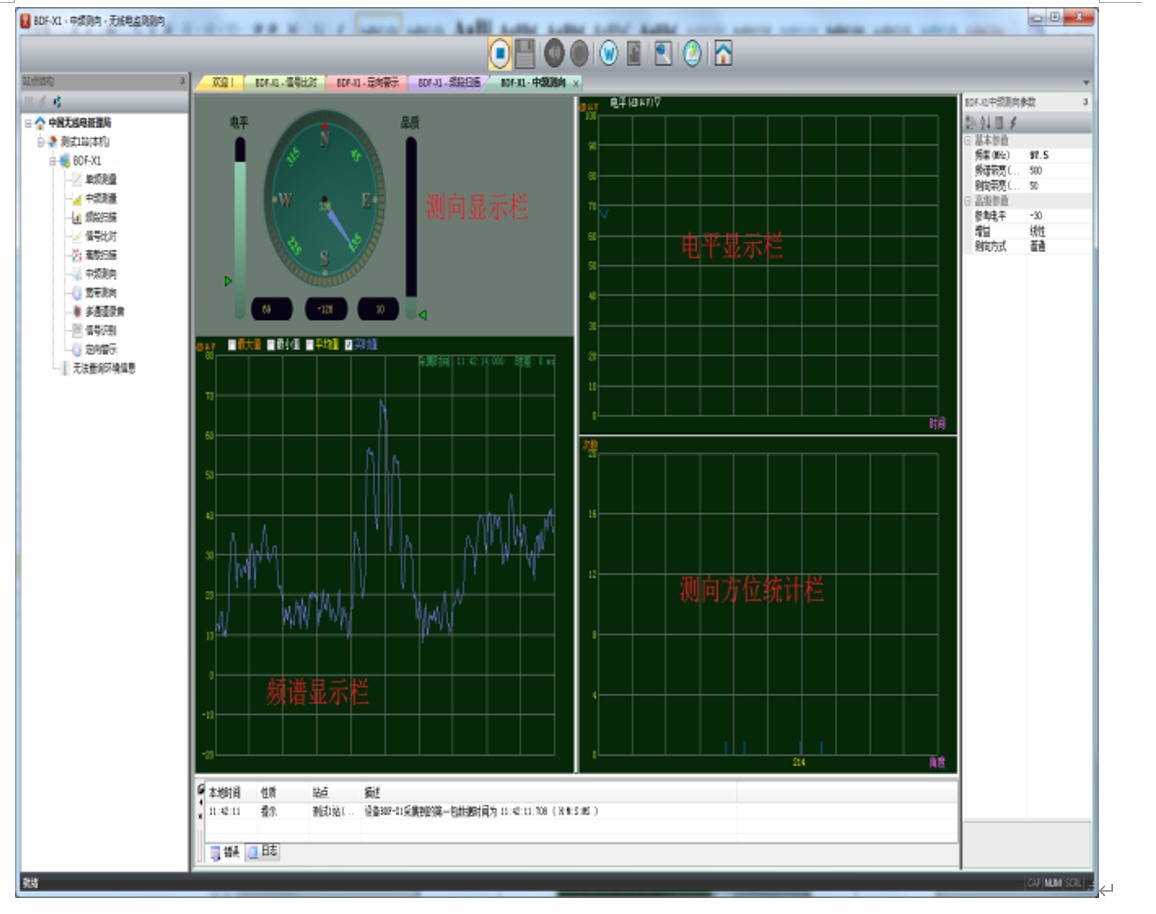Click the floppy disk save icon
The height and width of the screenshot is (914, 1156).
525,53
